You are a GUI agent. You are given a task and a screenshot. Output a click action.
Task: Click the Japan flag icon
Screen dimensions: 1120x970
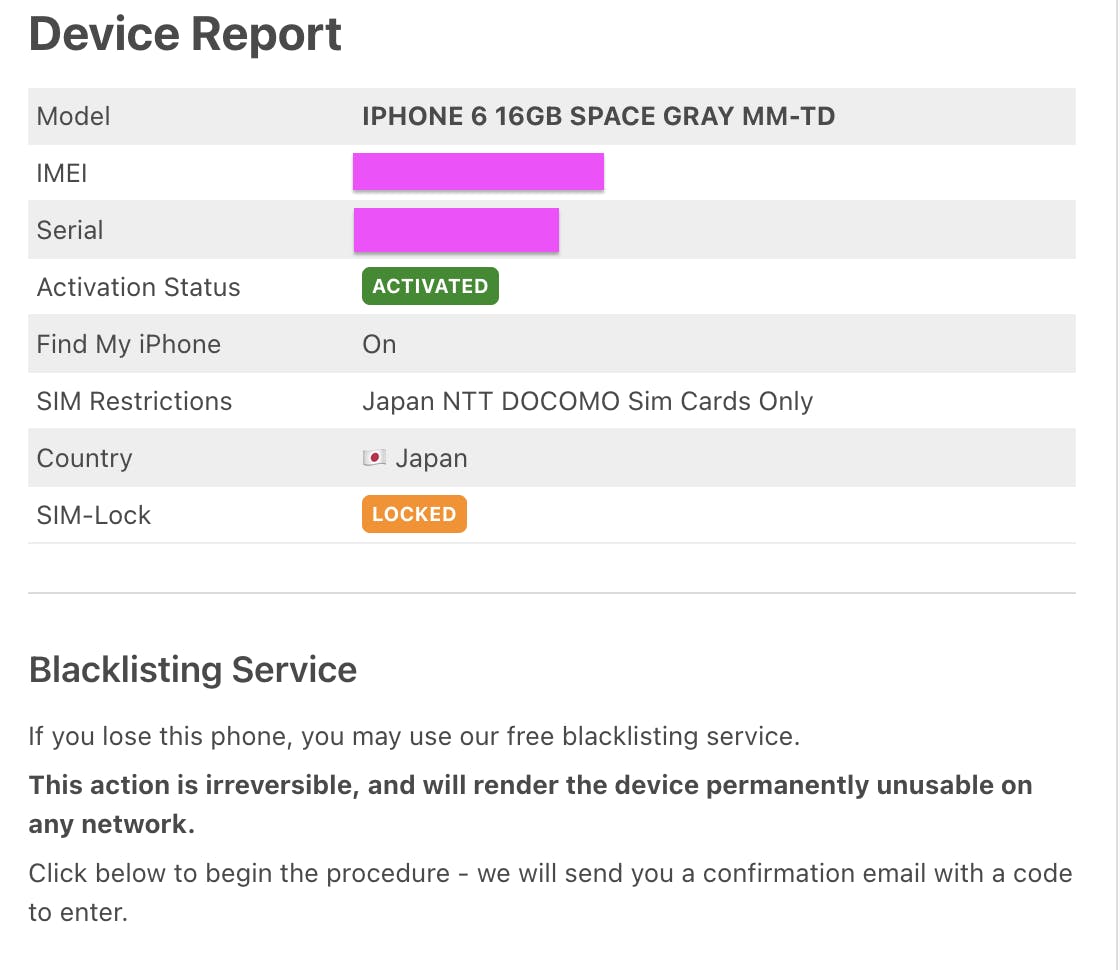pyautogui.click(x=374, y=458)
